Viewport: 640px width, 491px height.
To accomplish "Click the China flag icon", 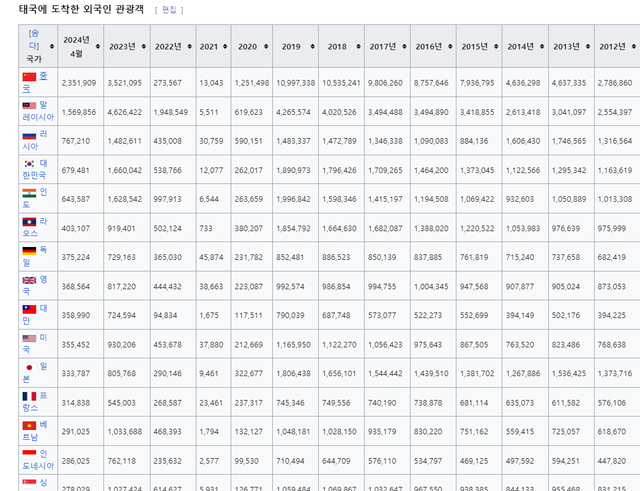I will pyautogui.click(x=28, y=76).
